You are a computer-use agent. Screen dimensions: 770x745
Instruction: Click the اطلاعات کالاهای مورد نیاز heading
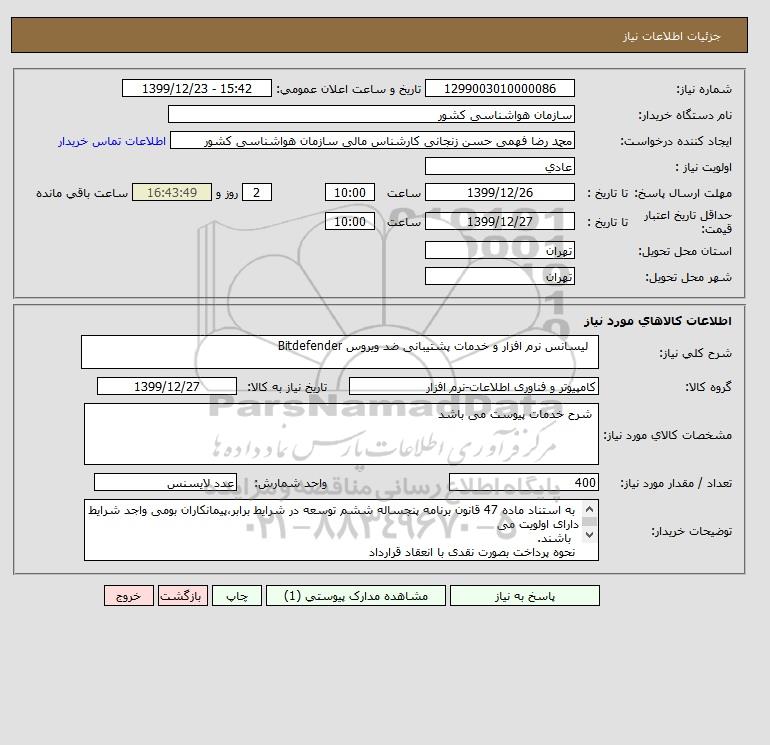658,321
